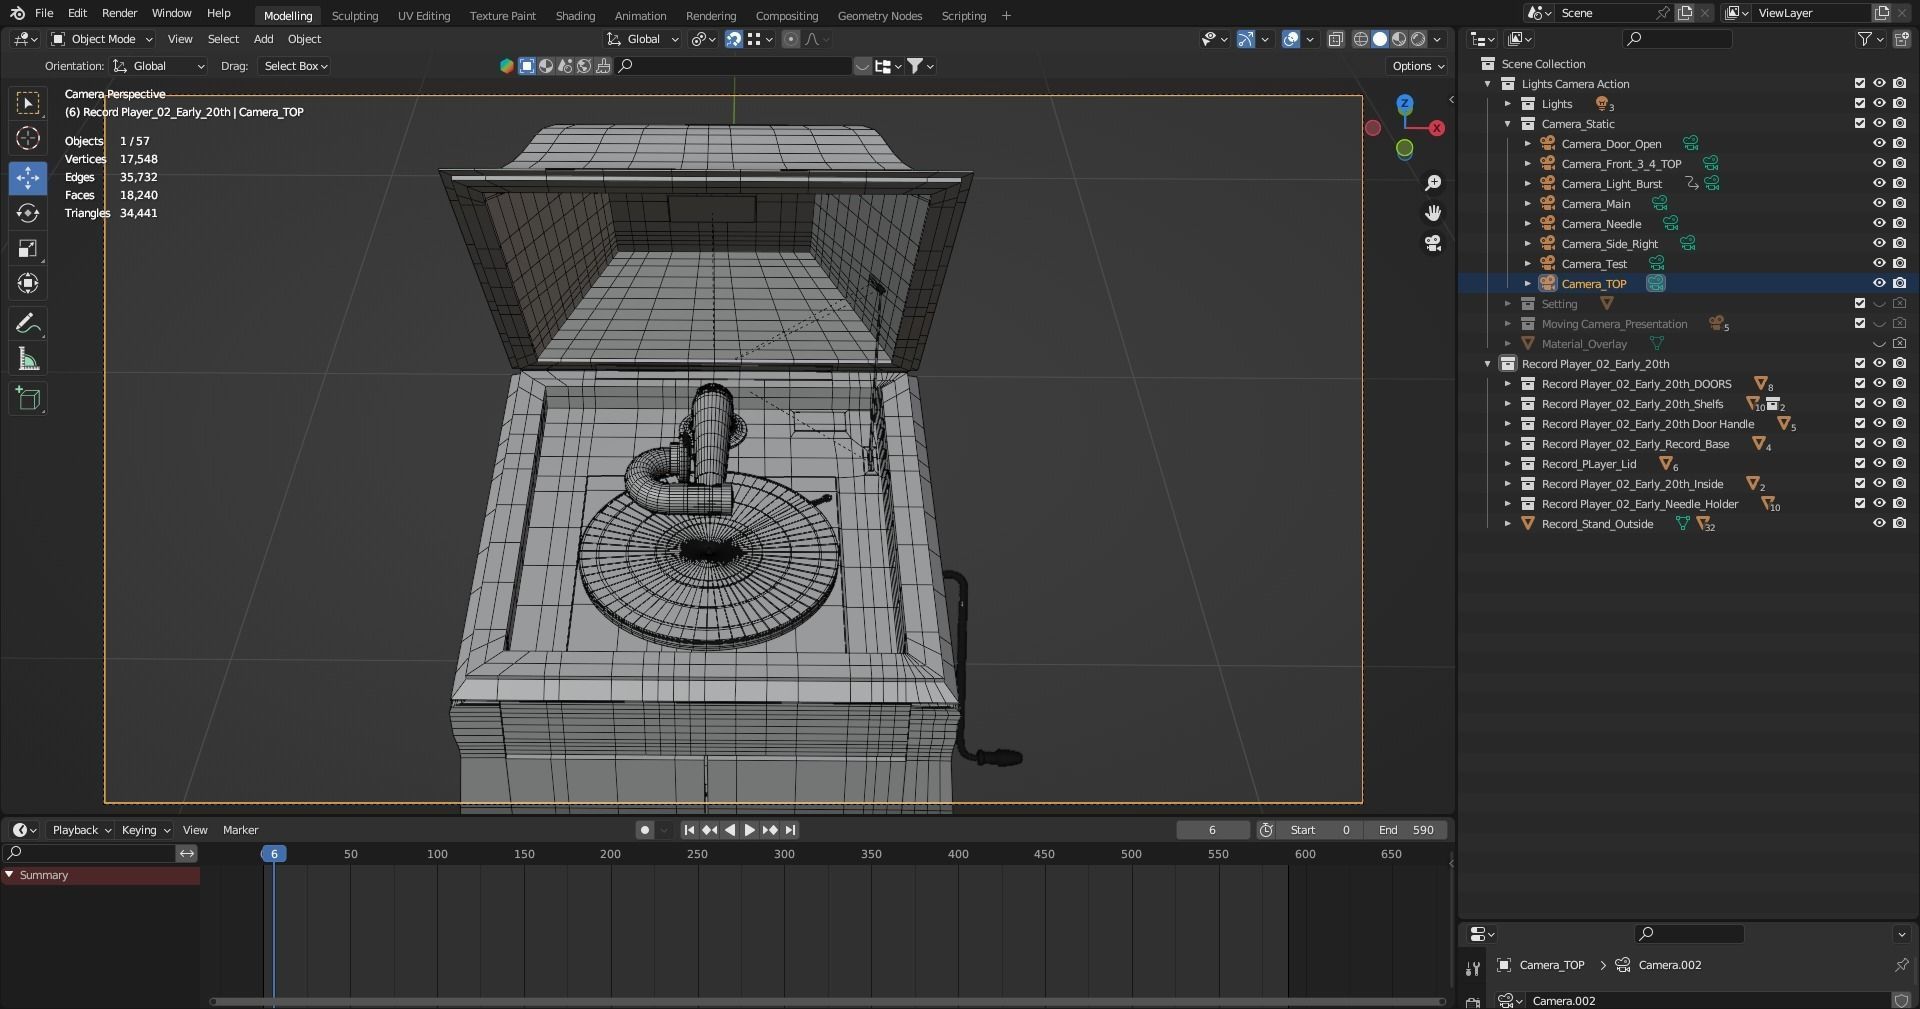Hide Camera_Main in the viewport
1920x1009 pixels.
click(1879, 203)
